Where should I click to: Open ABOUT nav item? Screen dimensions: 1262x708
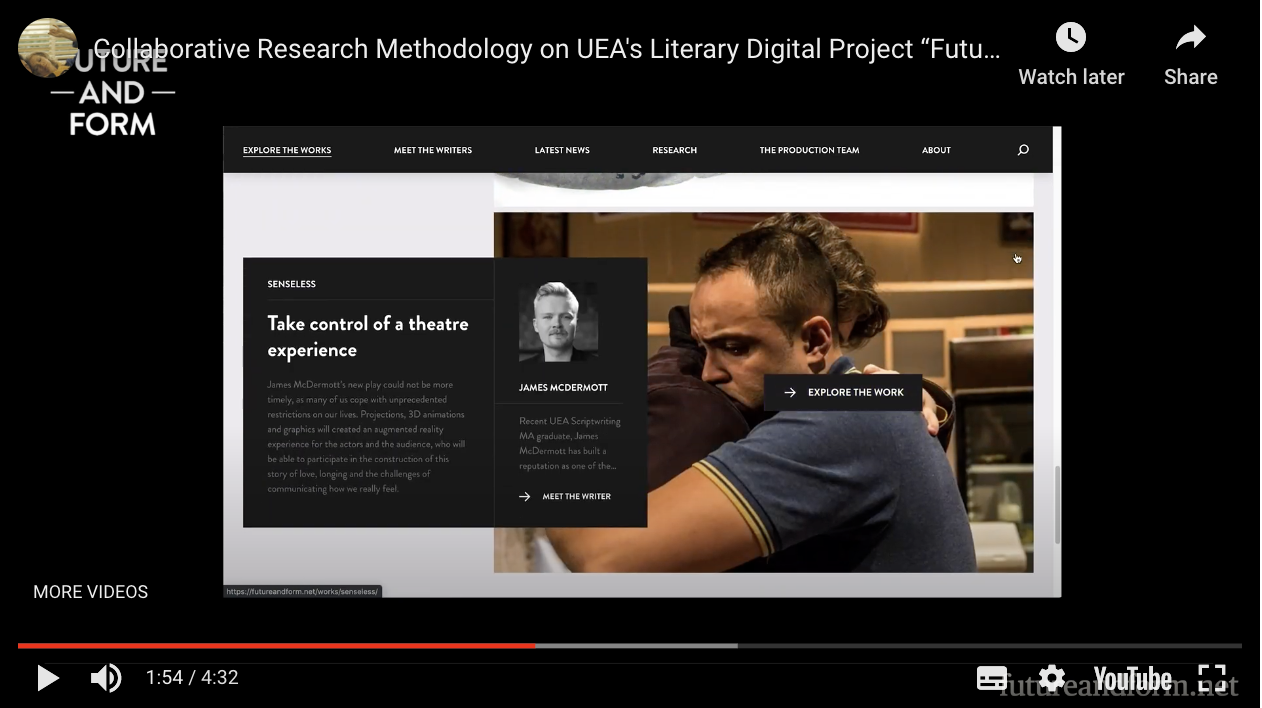(x=936, y=150)
